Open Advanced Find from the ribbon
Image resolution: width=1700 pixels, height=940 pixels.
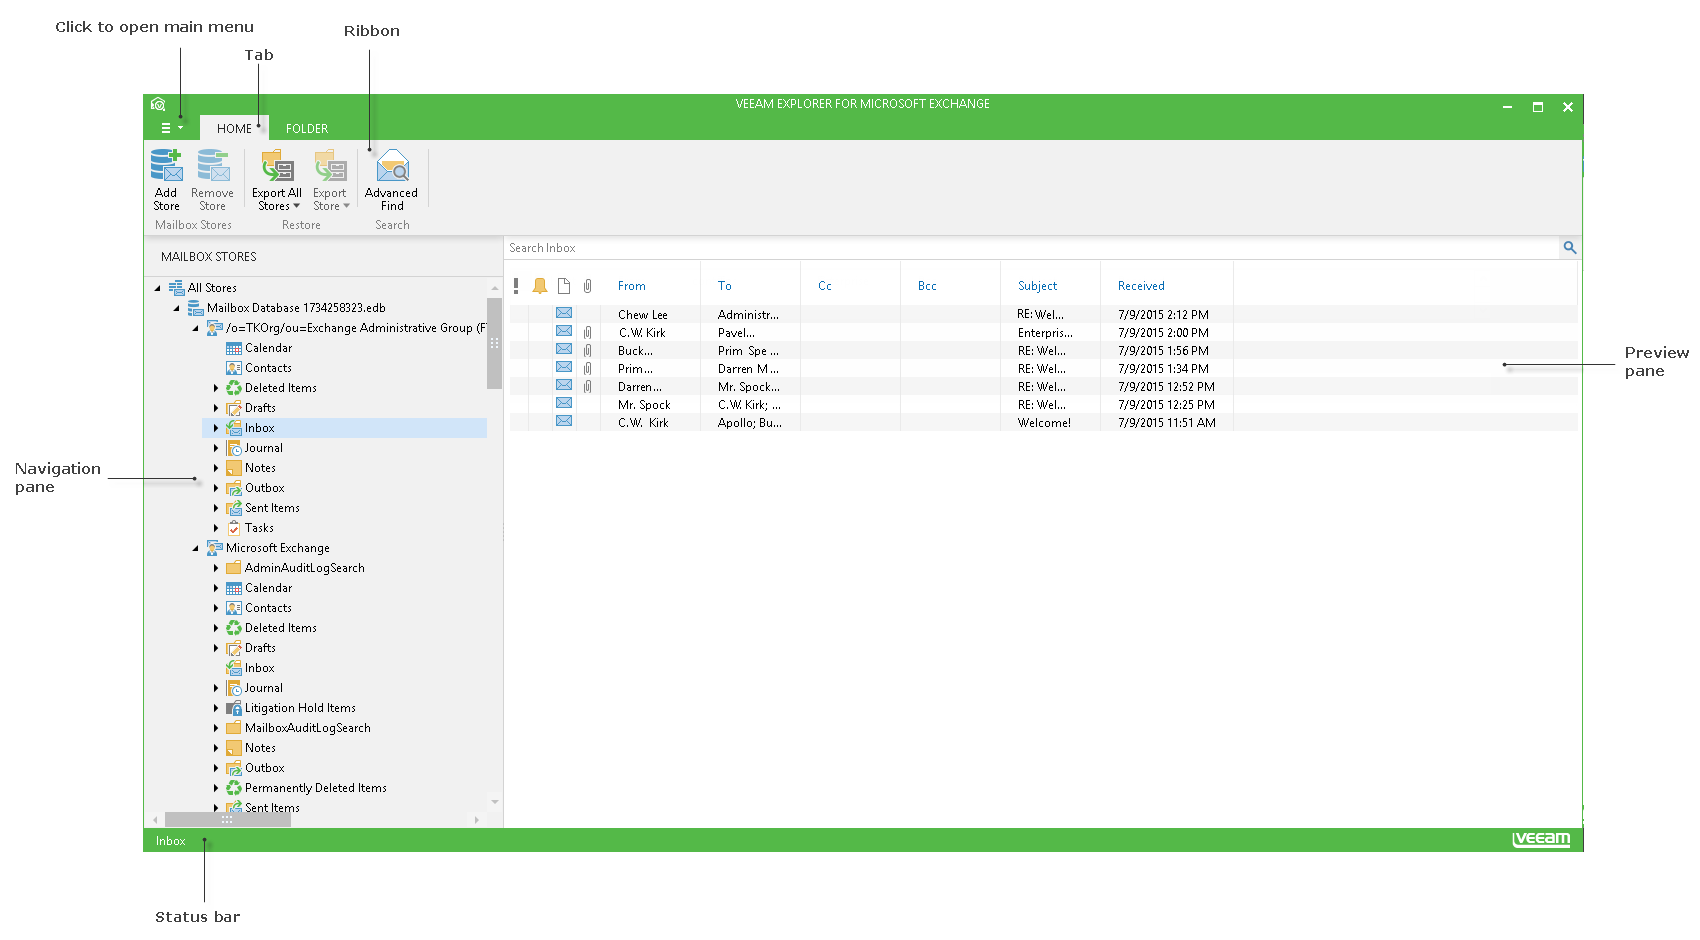click(x=392, y=180)
